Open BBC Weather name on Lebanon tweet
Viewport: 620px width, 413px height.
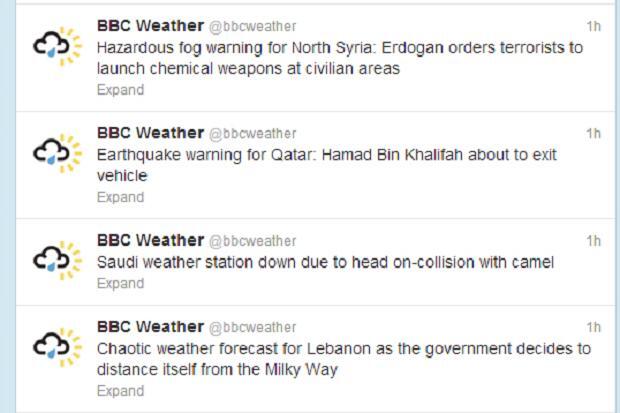[x=149, y=326]
